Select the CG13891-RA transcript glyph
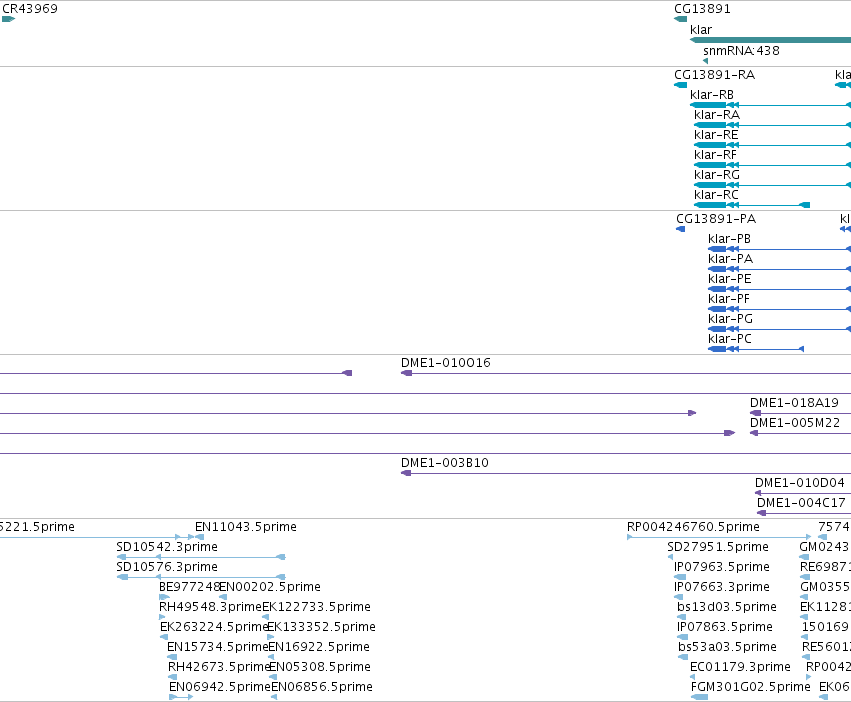Image resolution: width=851 pixels, height=702 pixels. click(x=681, y=85)
